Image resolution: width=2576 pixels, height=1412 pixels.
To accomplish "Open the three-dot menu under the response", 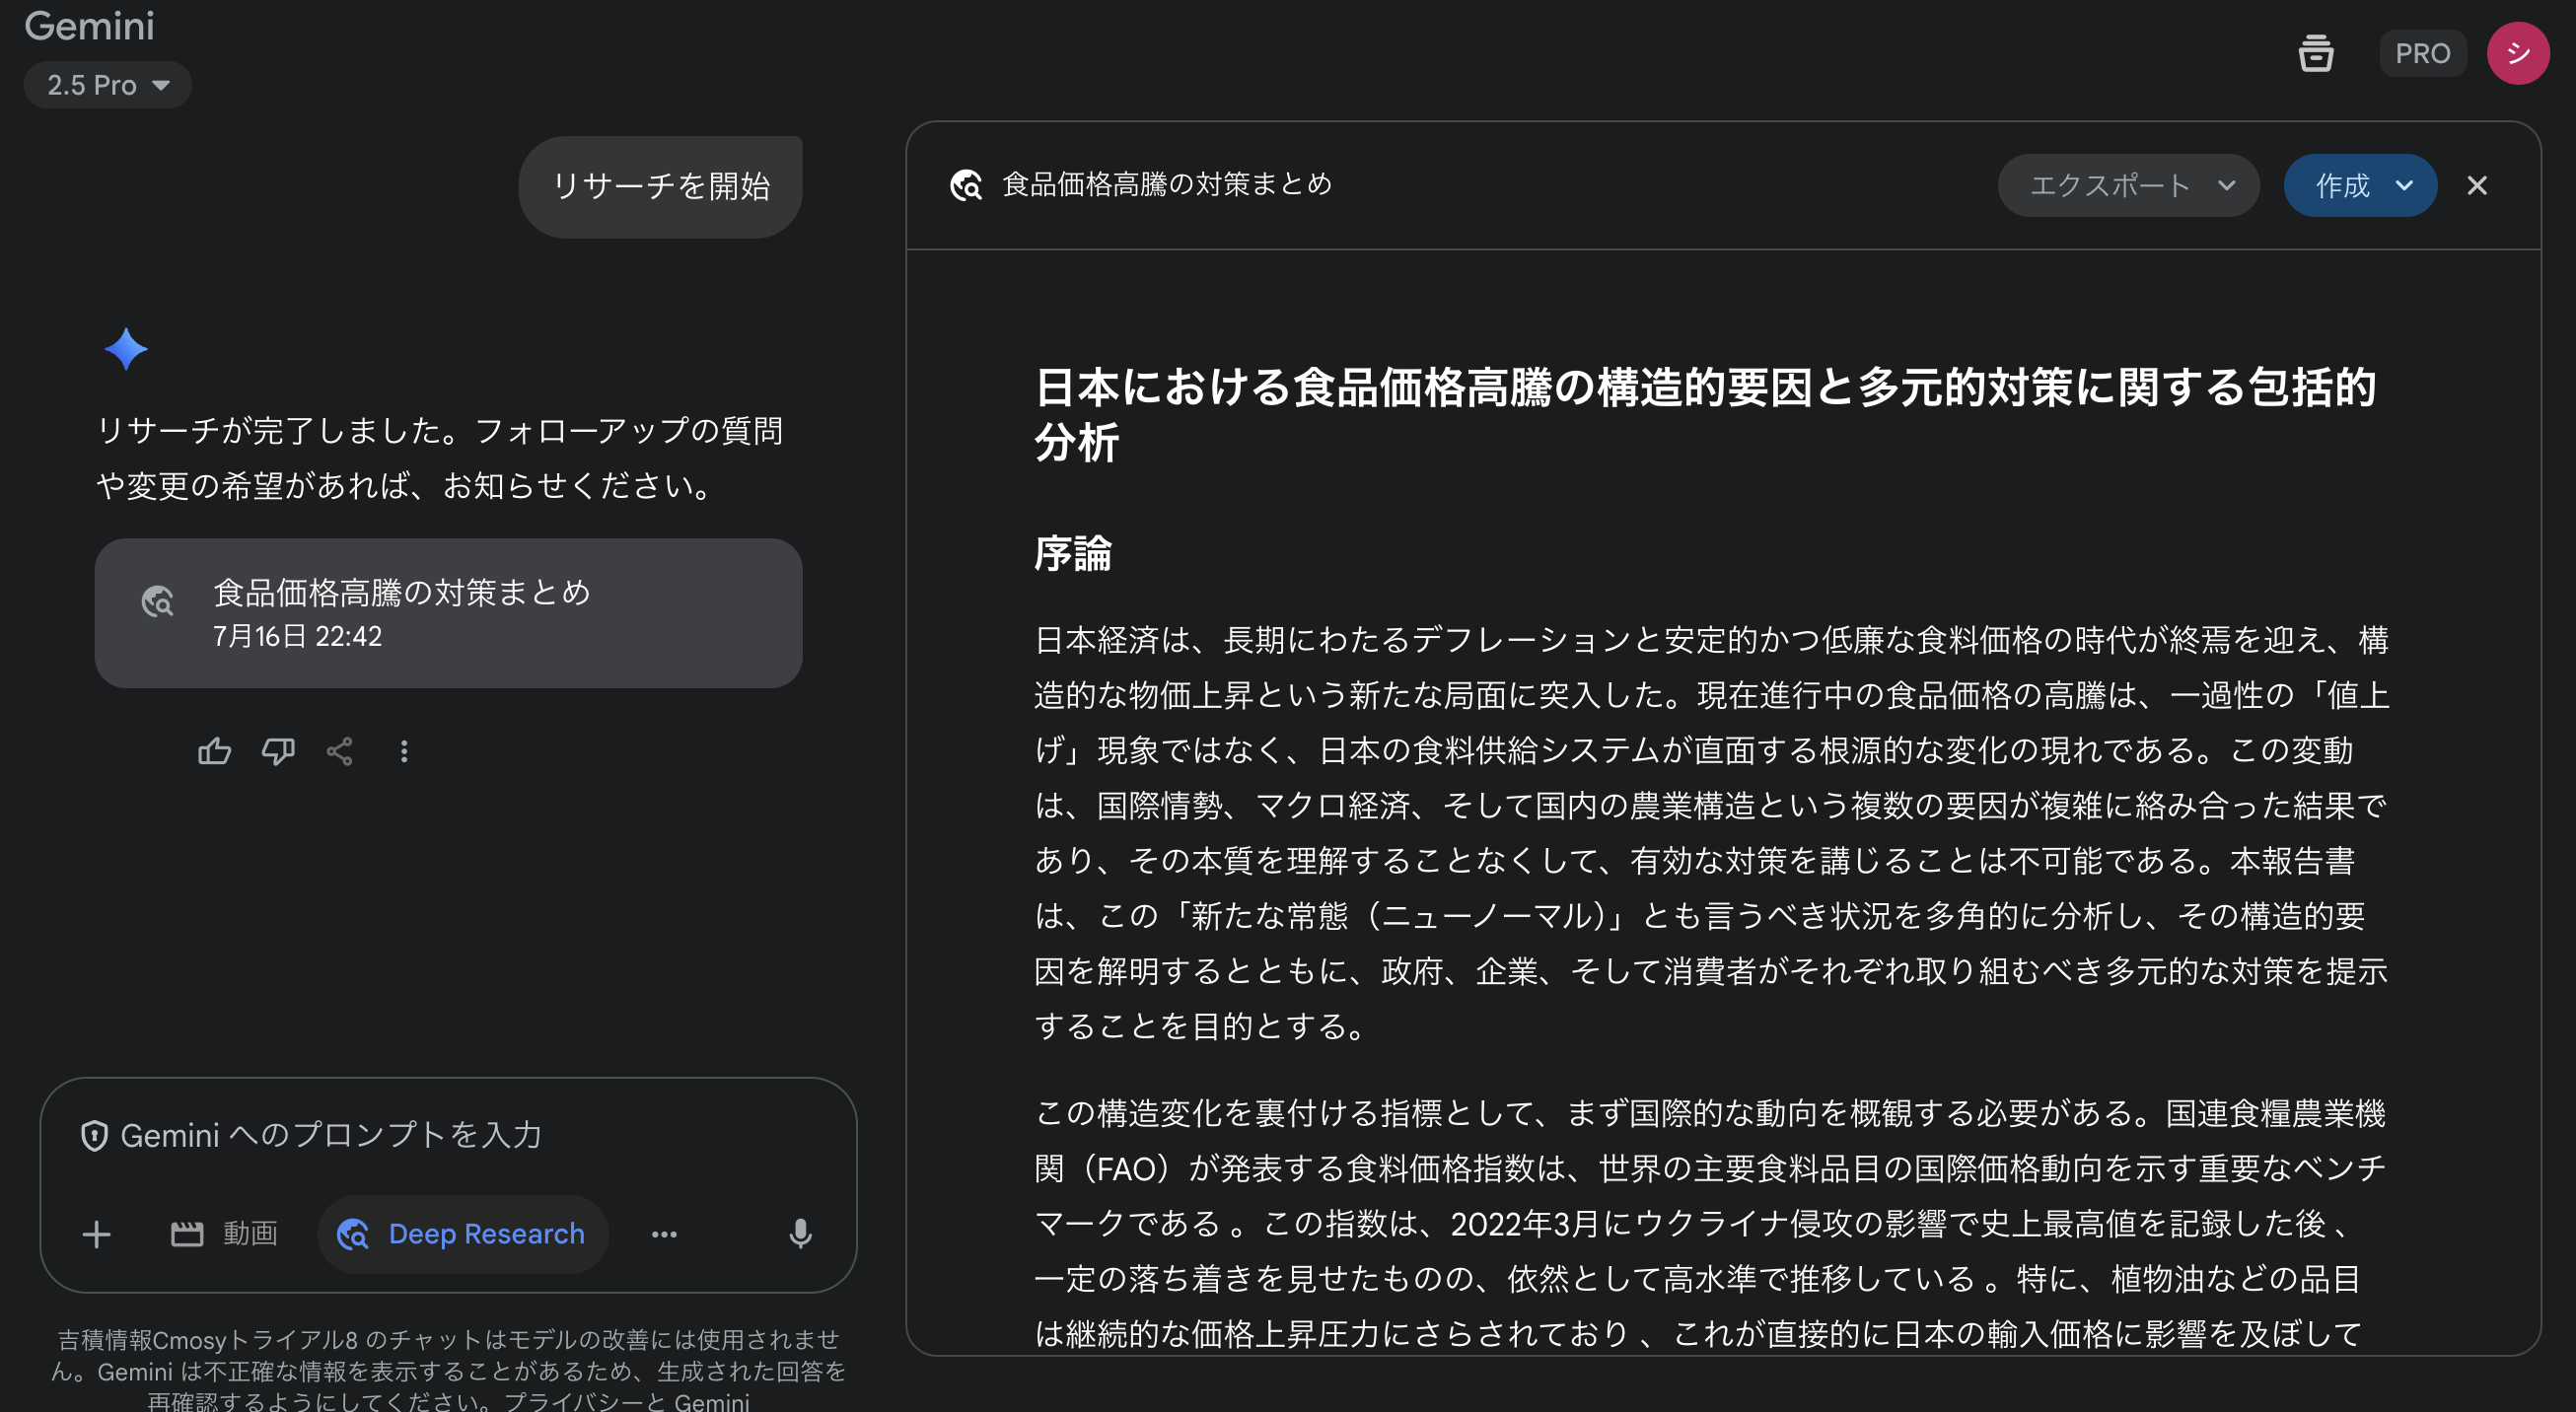I will point(403,751).
